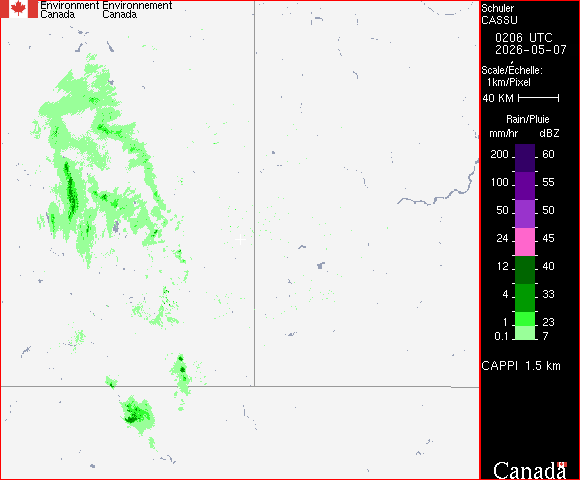Click the light green 7 dBZ swatch
Screen dimensions: 580x480
pos(525,333)
